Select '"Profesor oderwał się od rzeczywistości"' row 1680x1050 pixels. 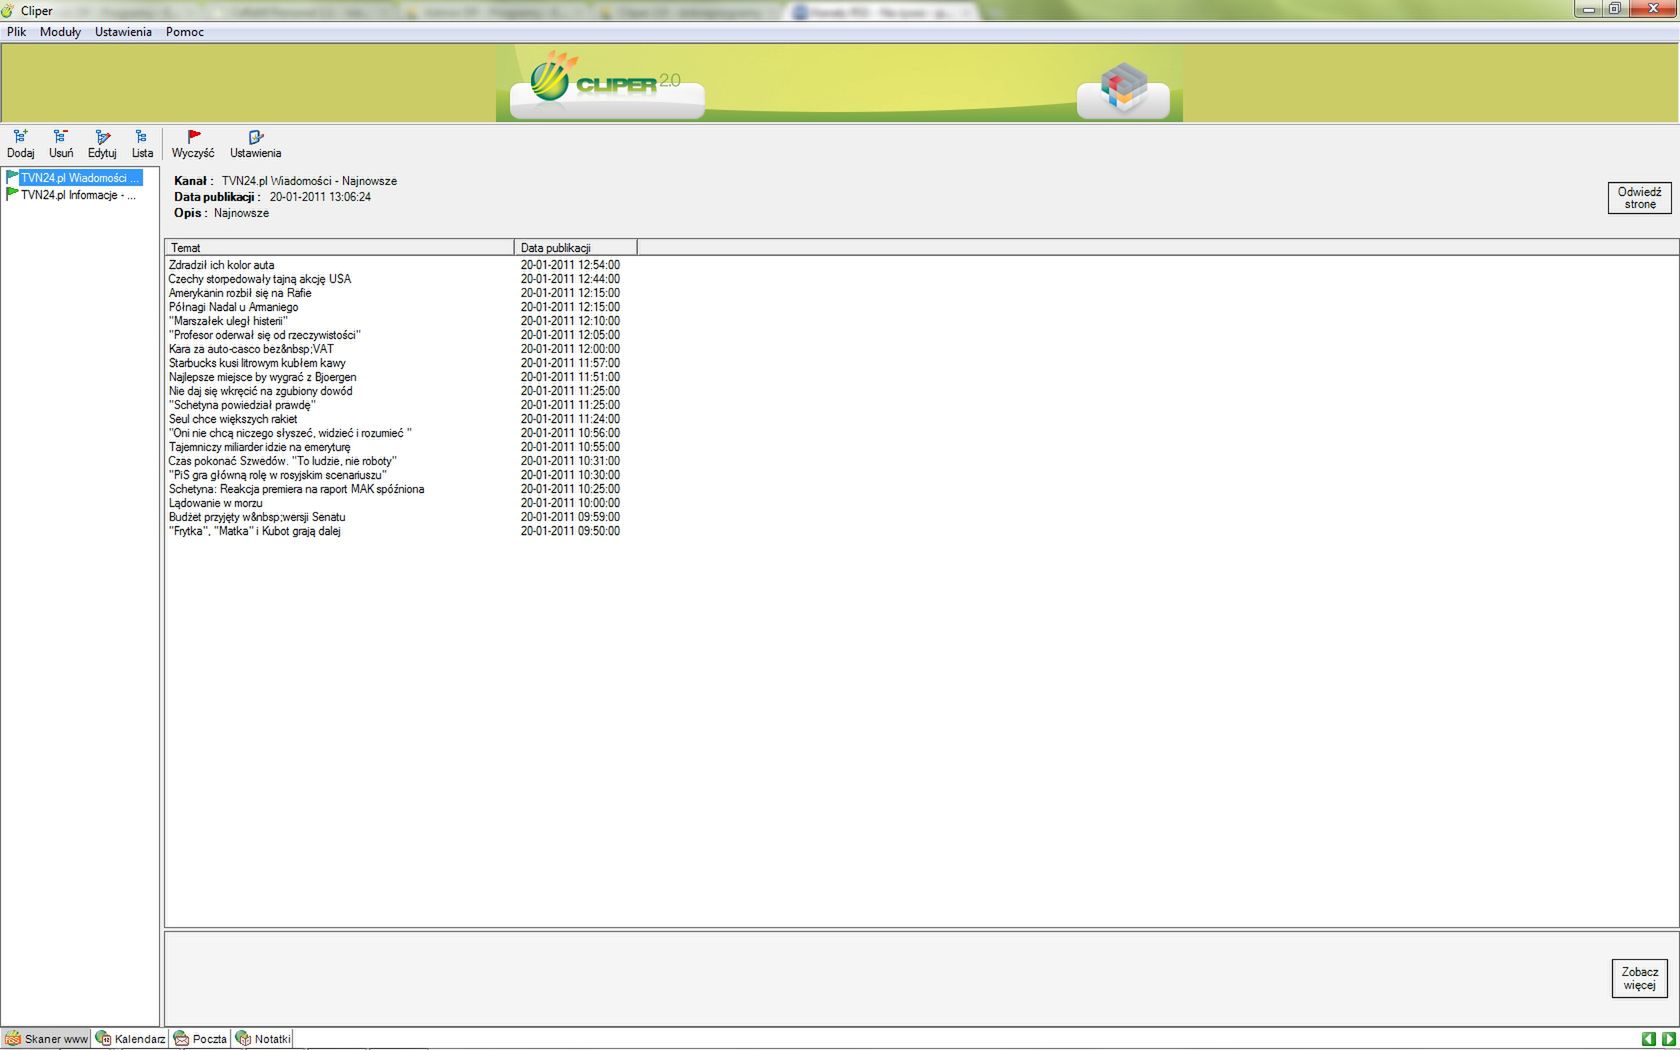tap(264, 335)
